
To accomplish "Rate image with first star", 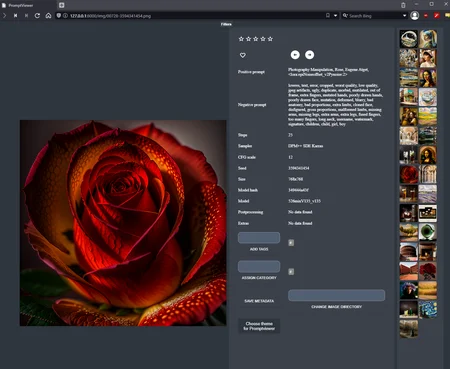I will click(x=241, y=39).
